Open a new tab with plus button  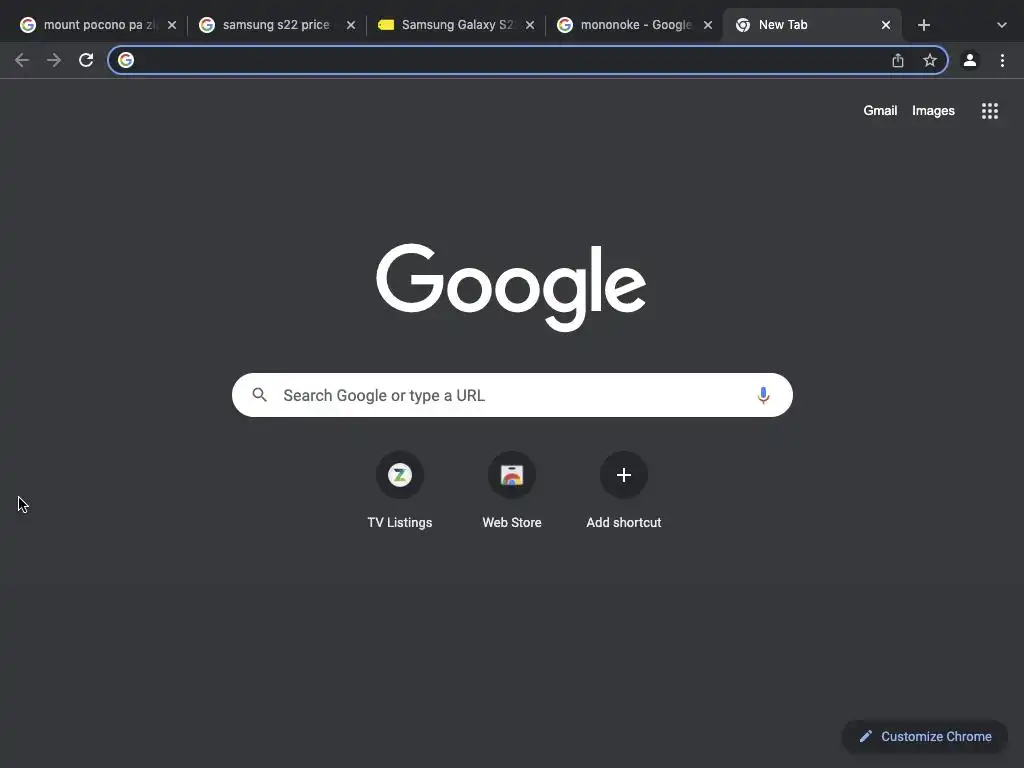923,25
